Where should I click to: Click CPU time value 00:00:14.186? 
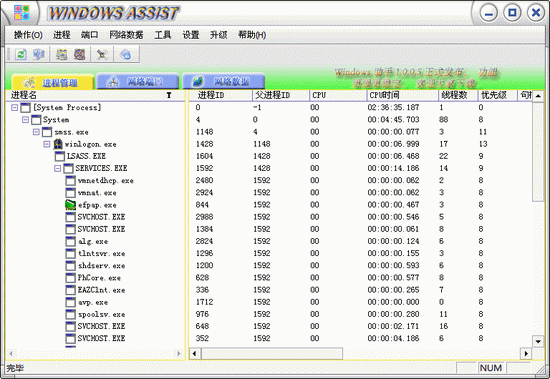click(x=393, y=168)
